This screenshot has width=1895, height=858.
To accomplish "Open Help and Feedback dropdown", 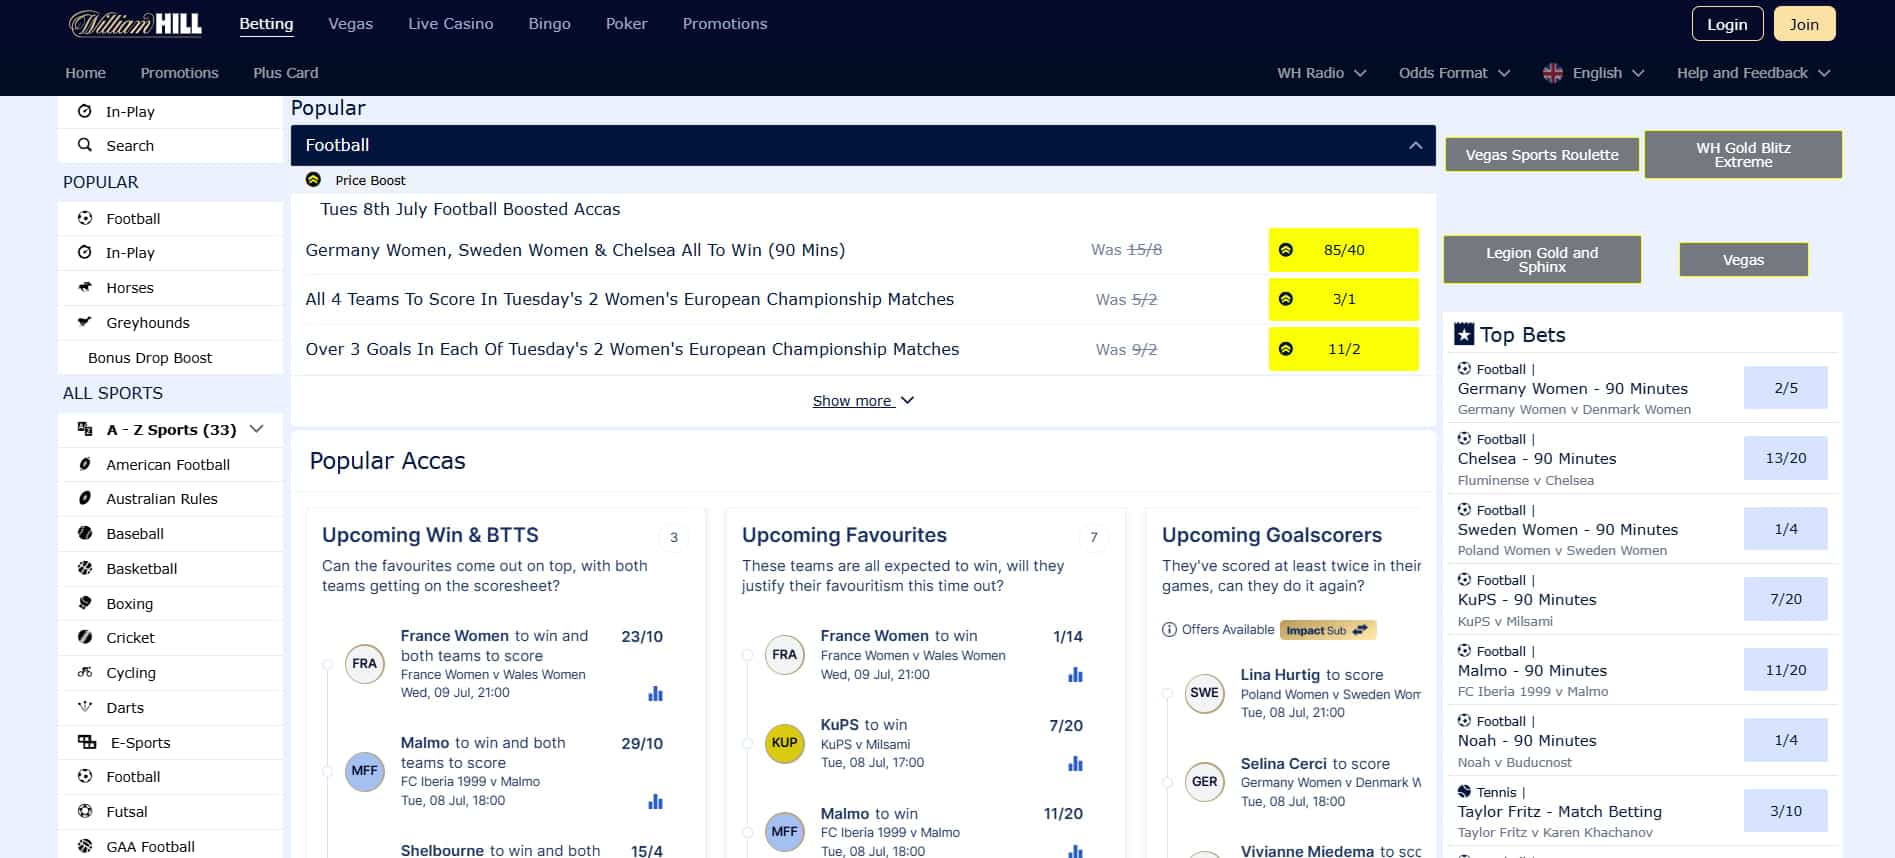I will (1753, 73).
